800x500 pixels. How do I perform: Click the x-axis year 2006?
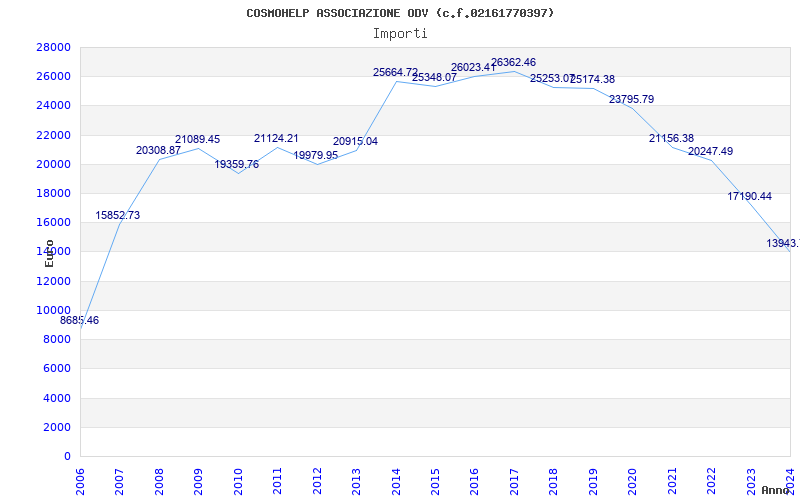point(80,480)
